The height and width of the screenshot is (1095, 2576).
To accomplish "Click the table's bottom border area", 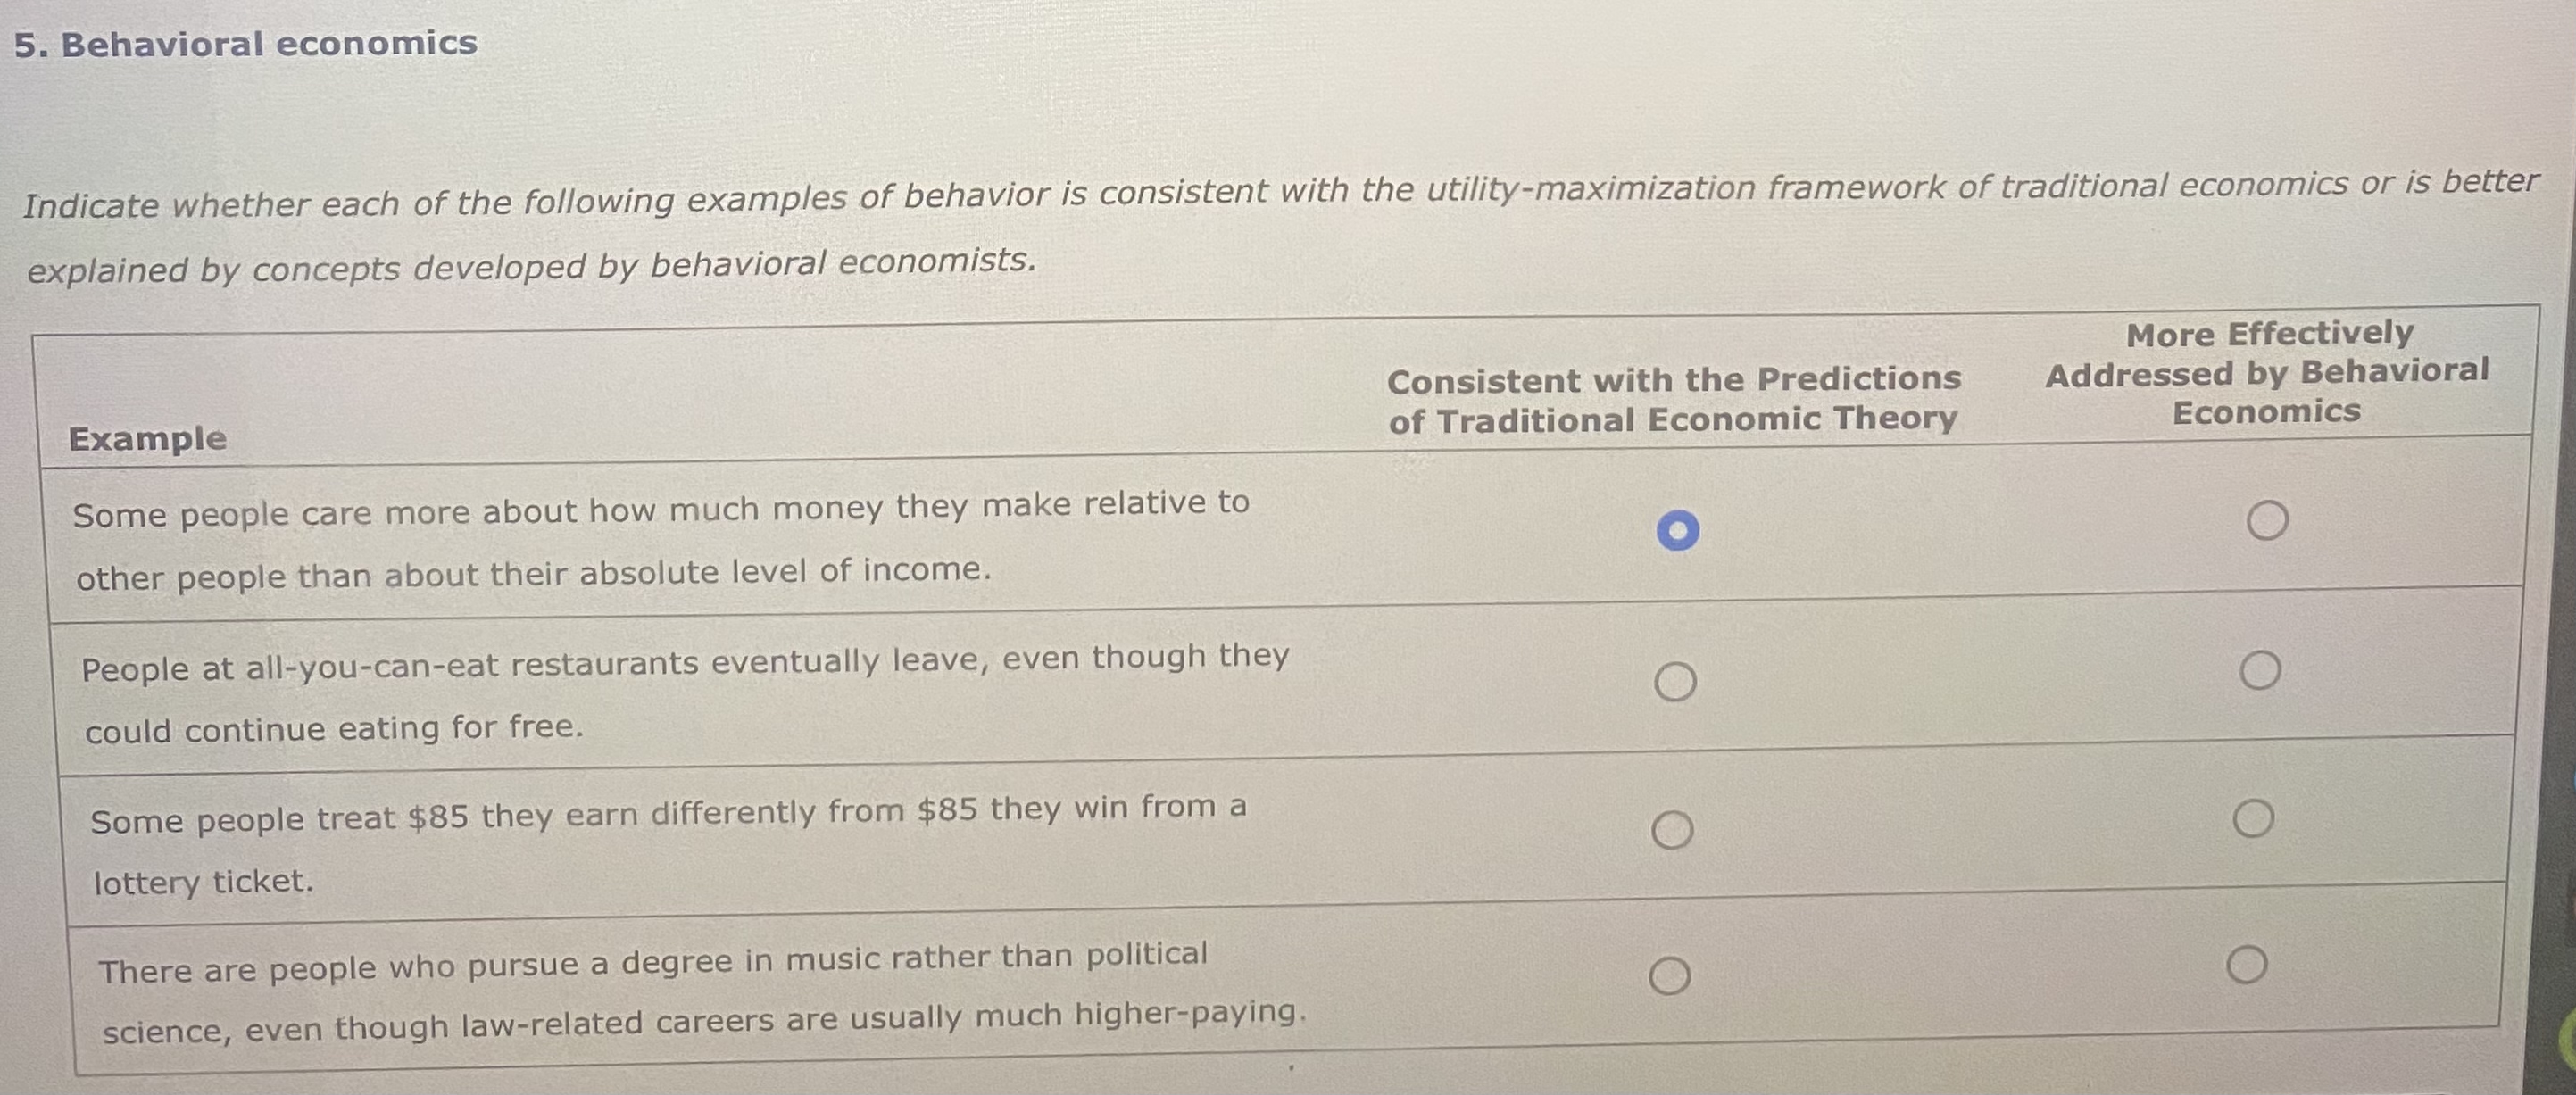I will (x=1280, y=1063).
